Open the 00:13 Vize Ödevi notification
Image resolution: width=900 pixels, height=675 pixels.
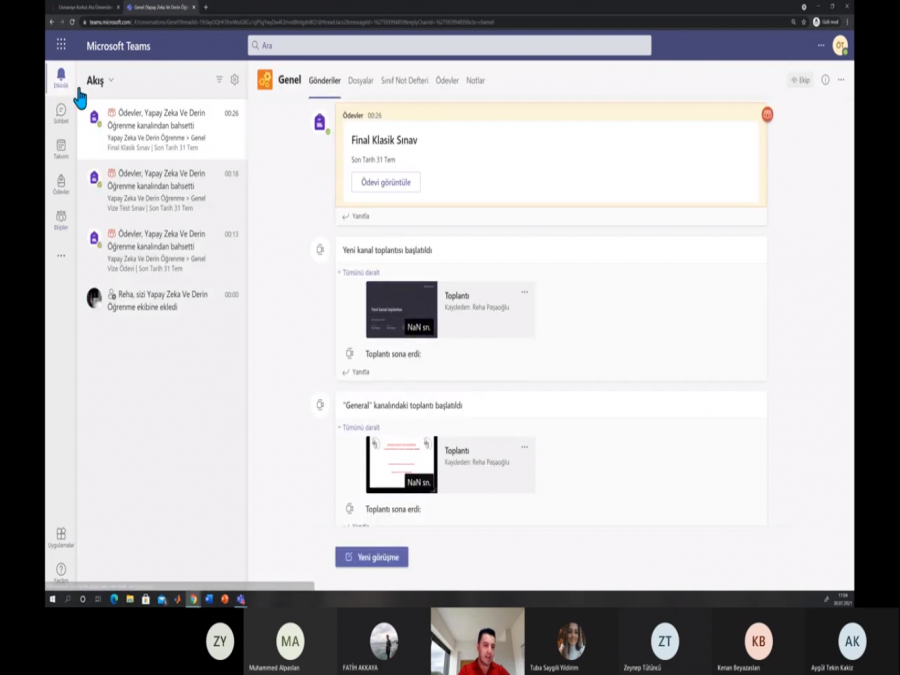click(162, 250)
